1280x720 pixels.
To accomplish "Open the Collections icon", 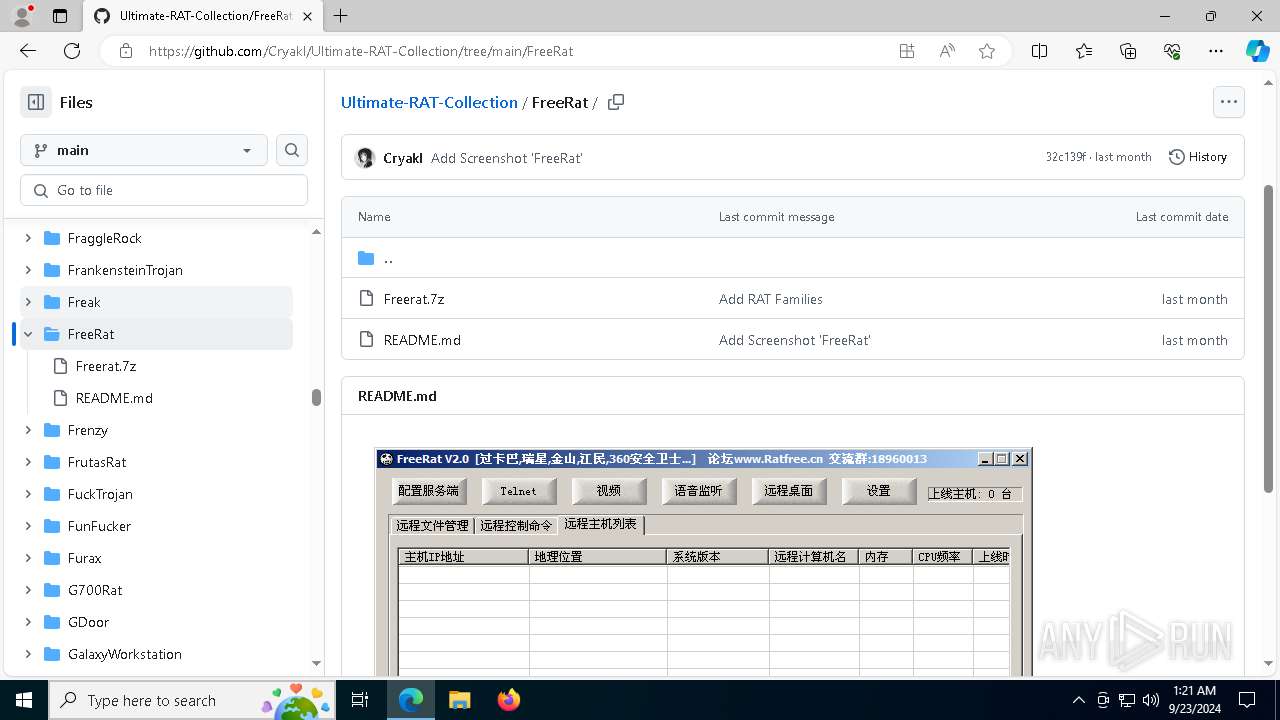I will pos(1128,51).
